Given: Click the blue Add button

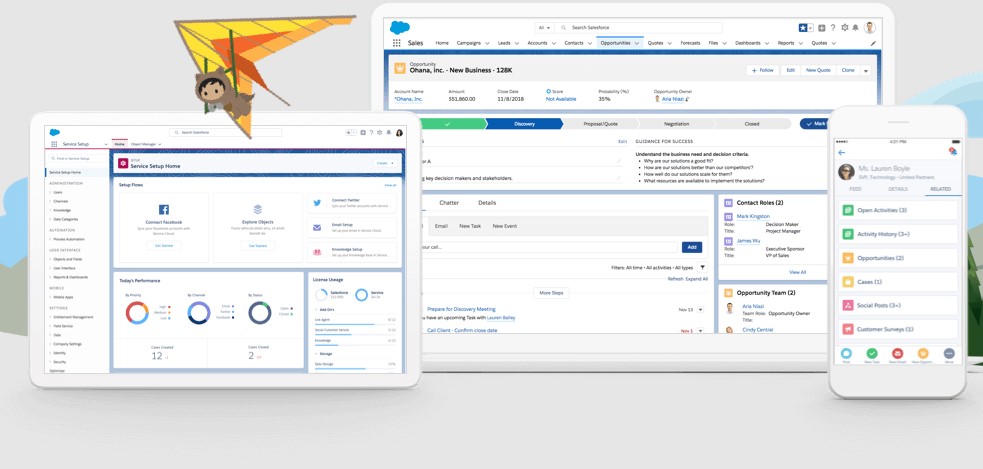Looking at the screenshot, I should (691, 247).
